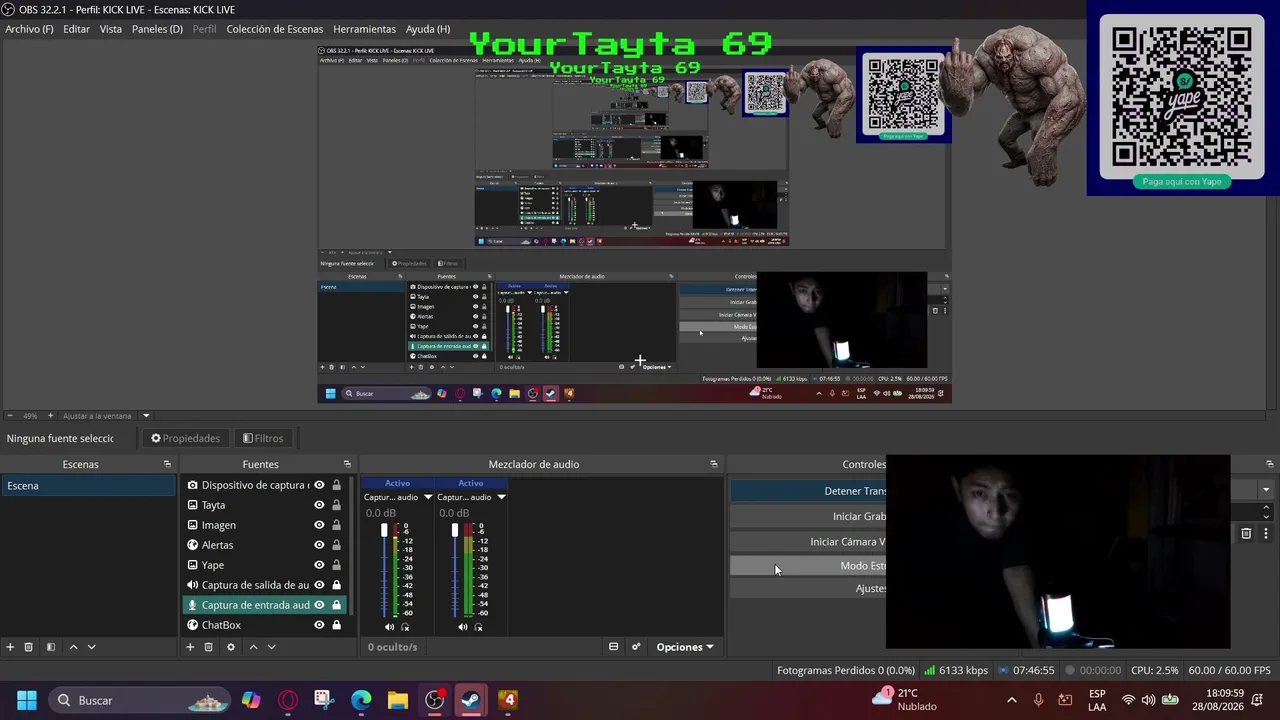Click the Filtros button
1280x720 pixels.
coord(263,438)
